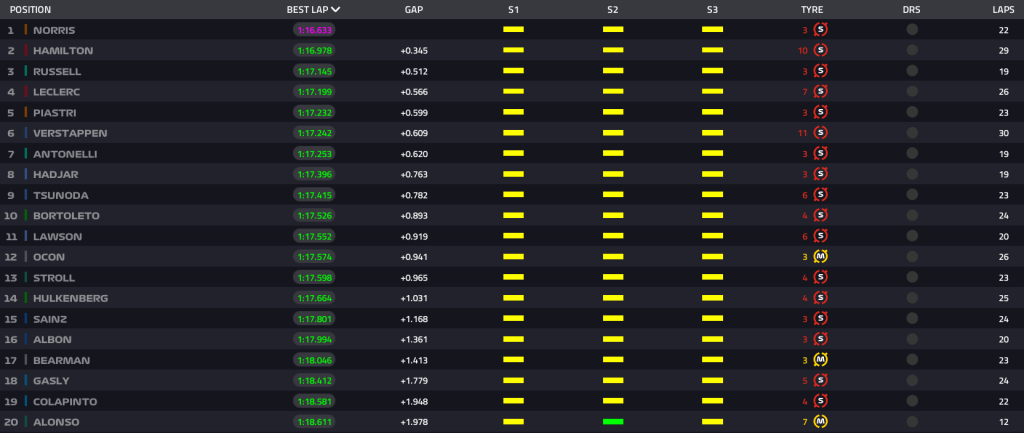The image size is (1024, 433).
Task: Click Bearman's medium tyre icon
Action: pos(821,360)
